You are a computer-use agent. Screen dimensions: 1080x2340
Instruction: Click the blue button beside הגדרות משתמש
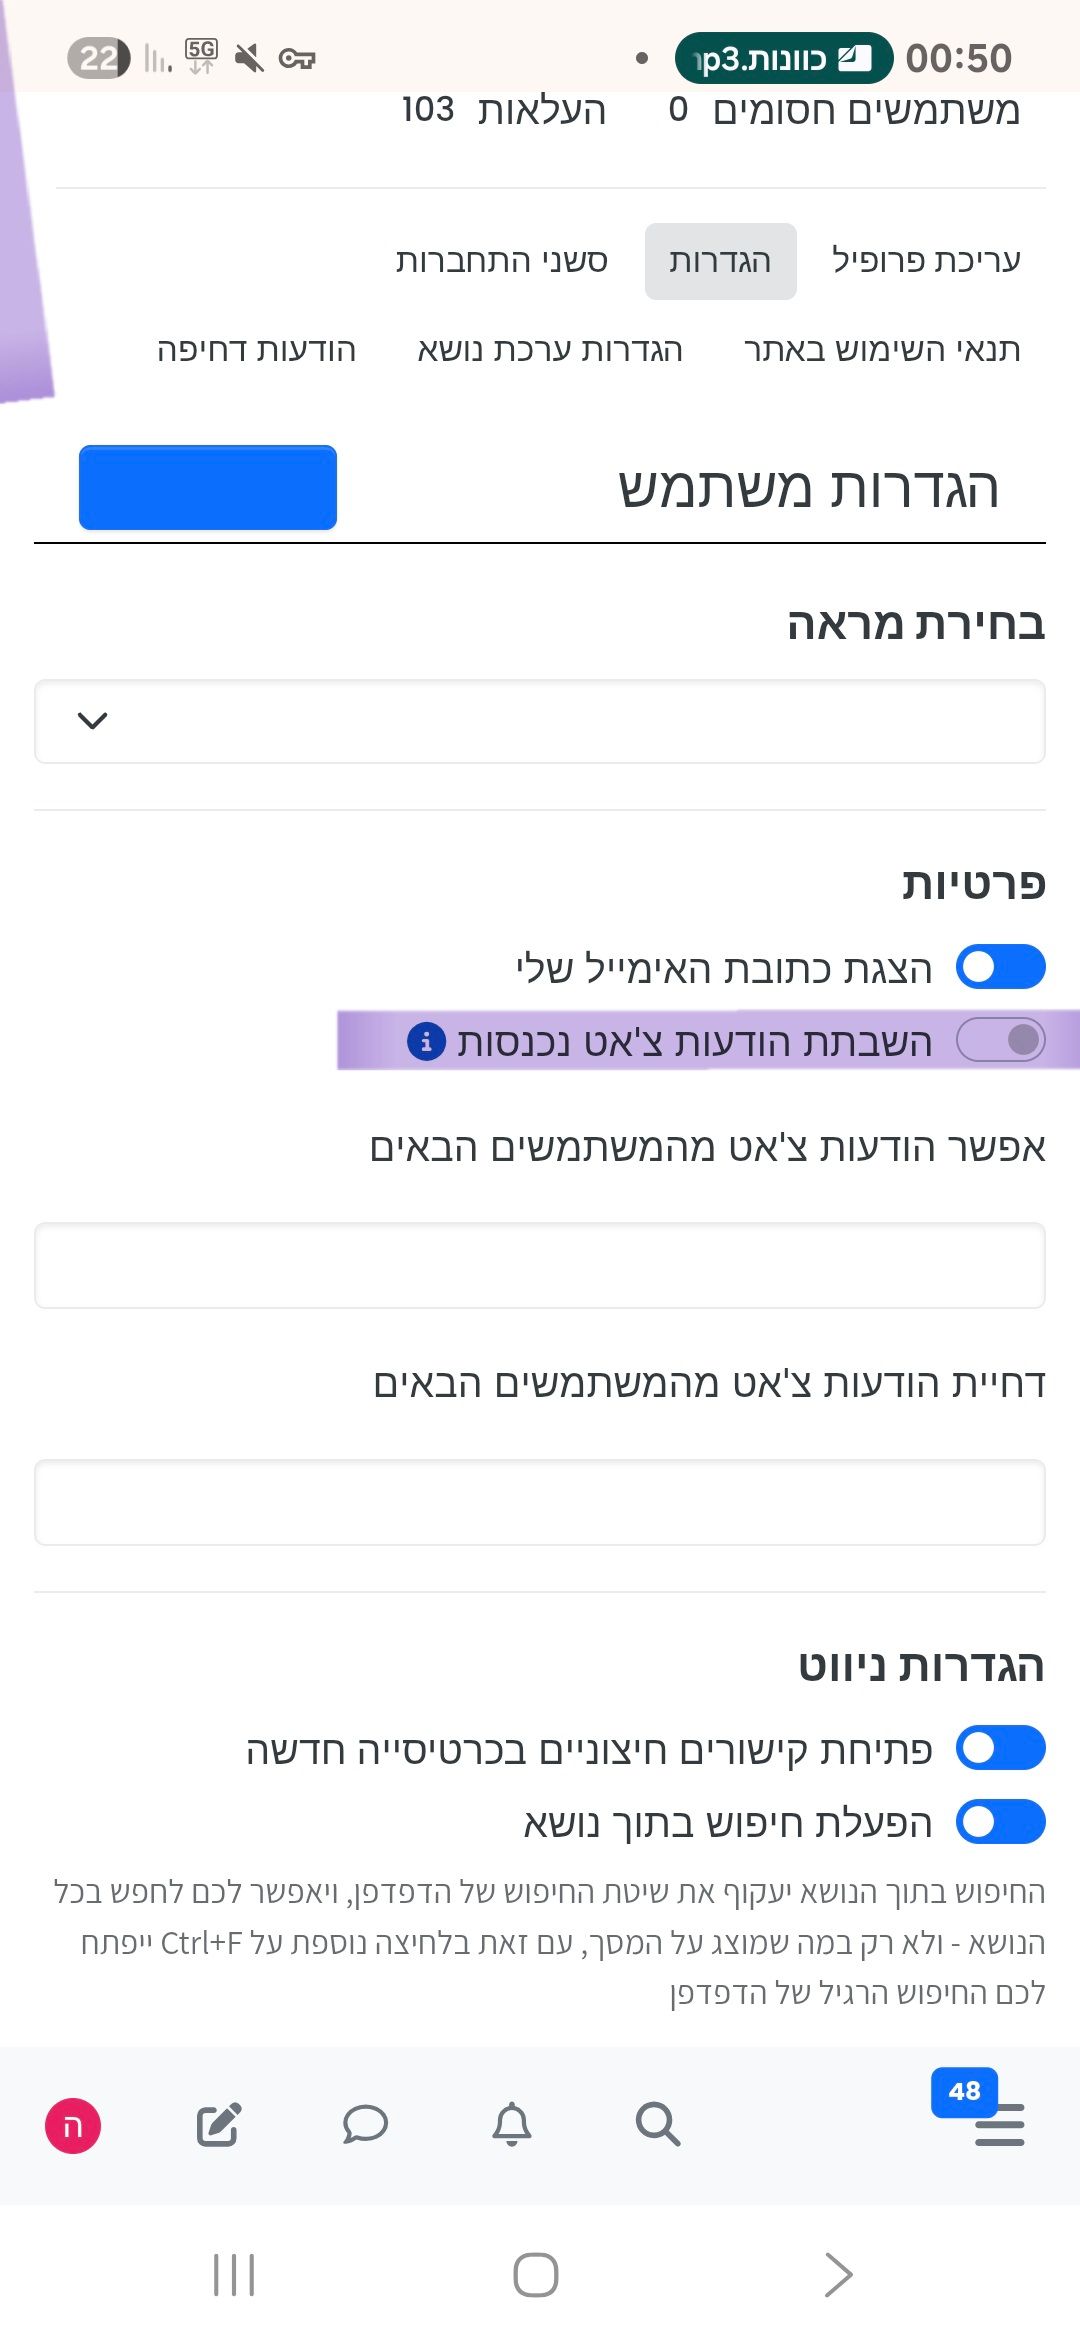point(208,487)
